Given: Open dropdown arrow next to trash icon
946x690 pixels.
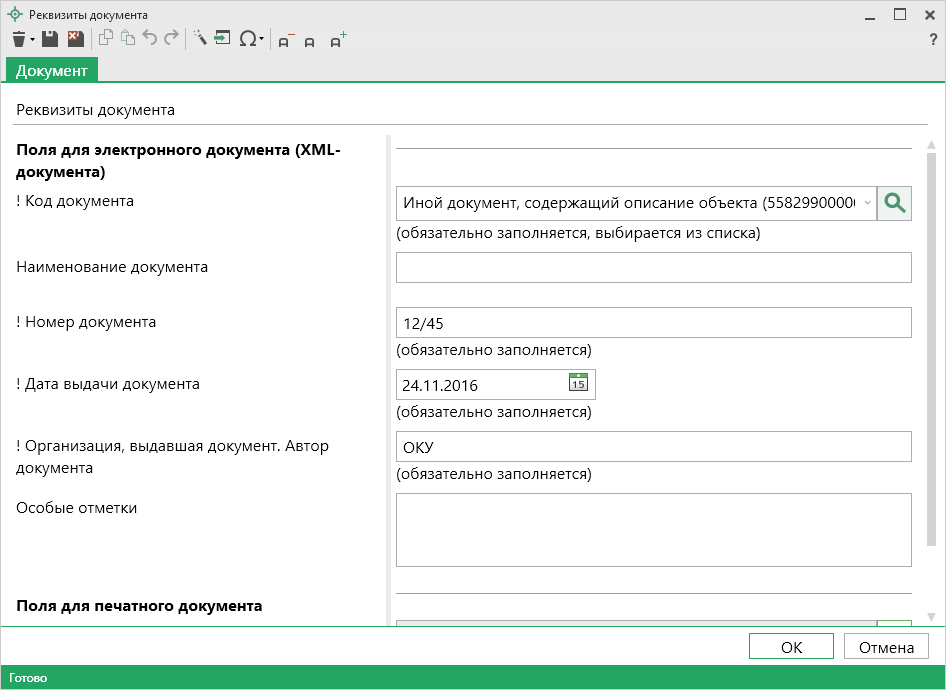Looking at the screenshot, I should (33, 40).
